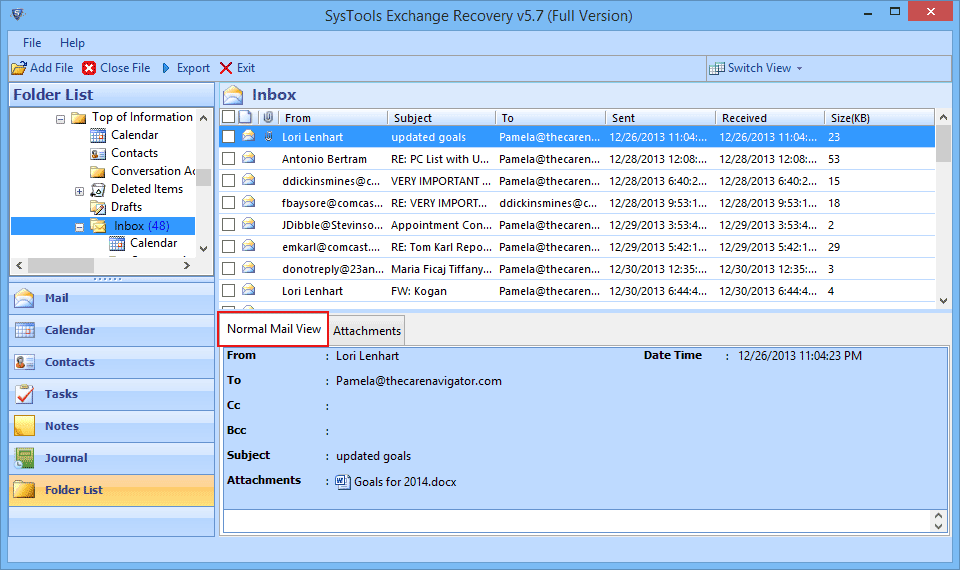Viewport: 960px width, 570px height.
Task: Click the Add File toolbar icon
Action: coord(19,68)
